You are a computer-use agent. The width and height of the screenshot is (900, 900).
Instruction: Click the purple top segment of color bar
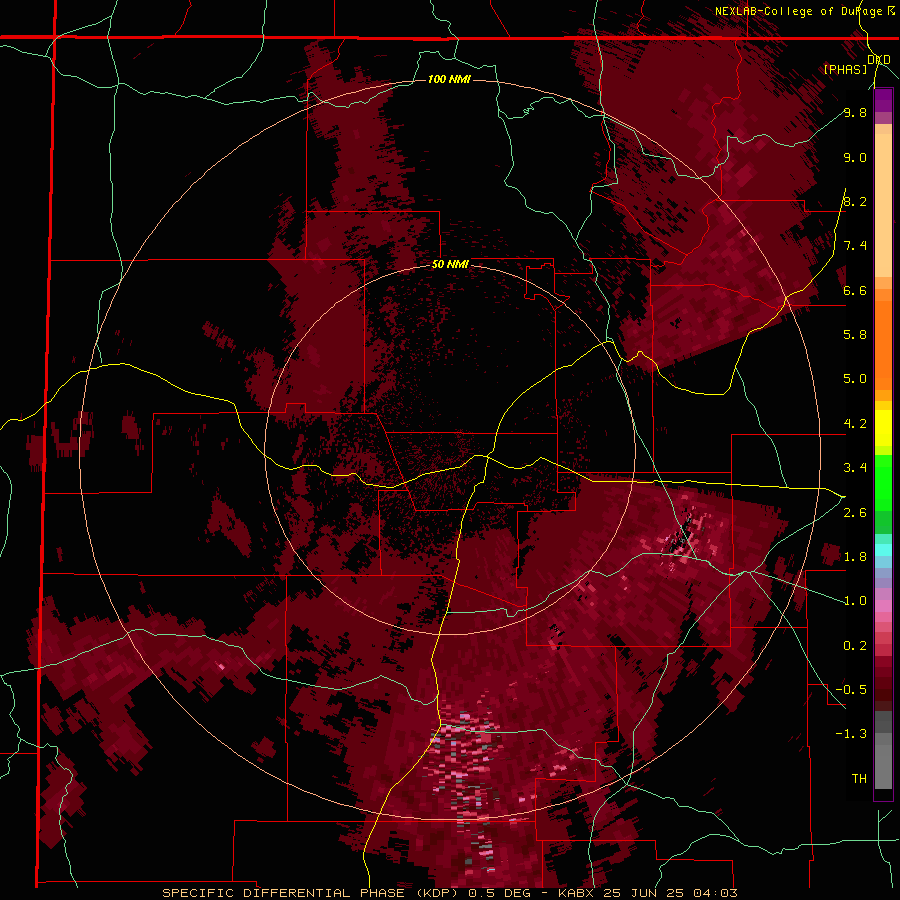[x=883, y=100]
